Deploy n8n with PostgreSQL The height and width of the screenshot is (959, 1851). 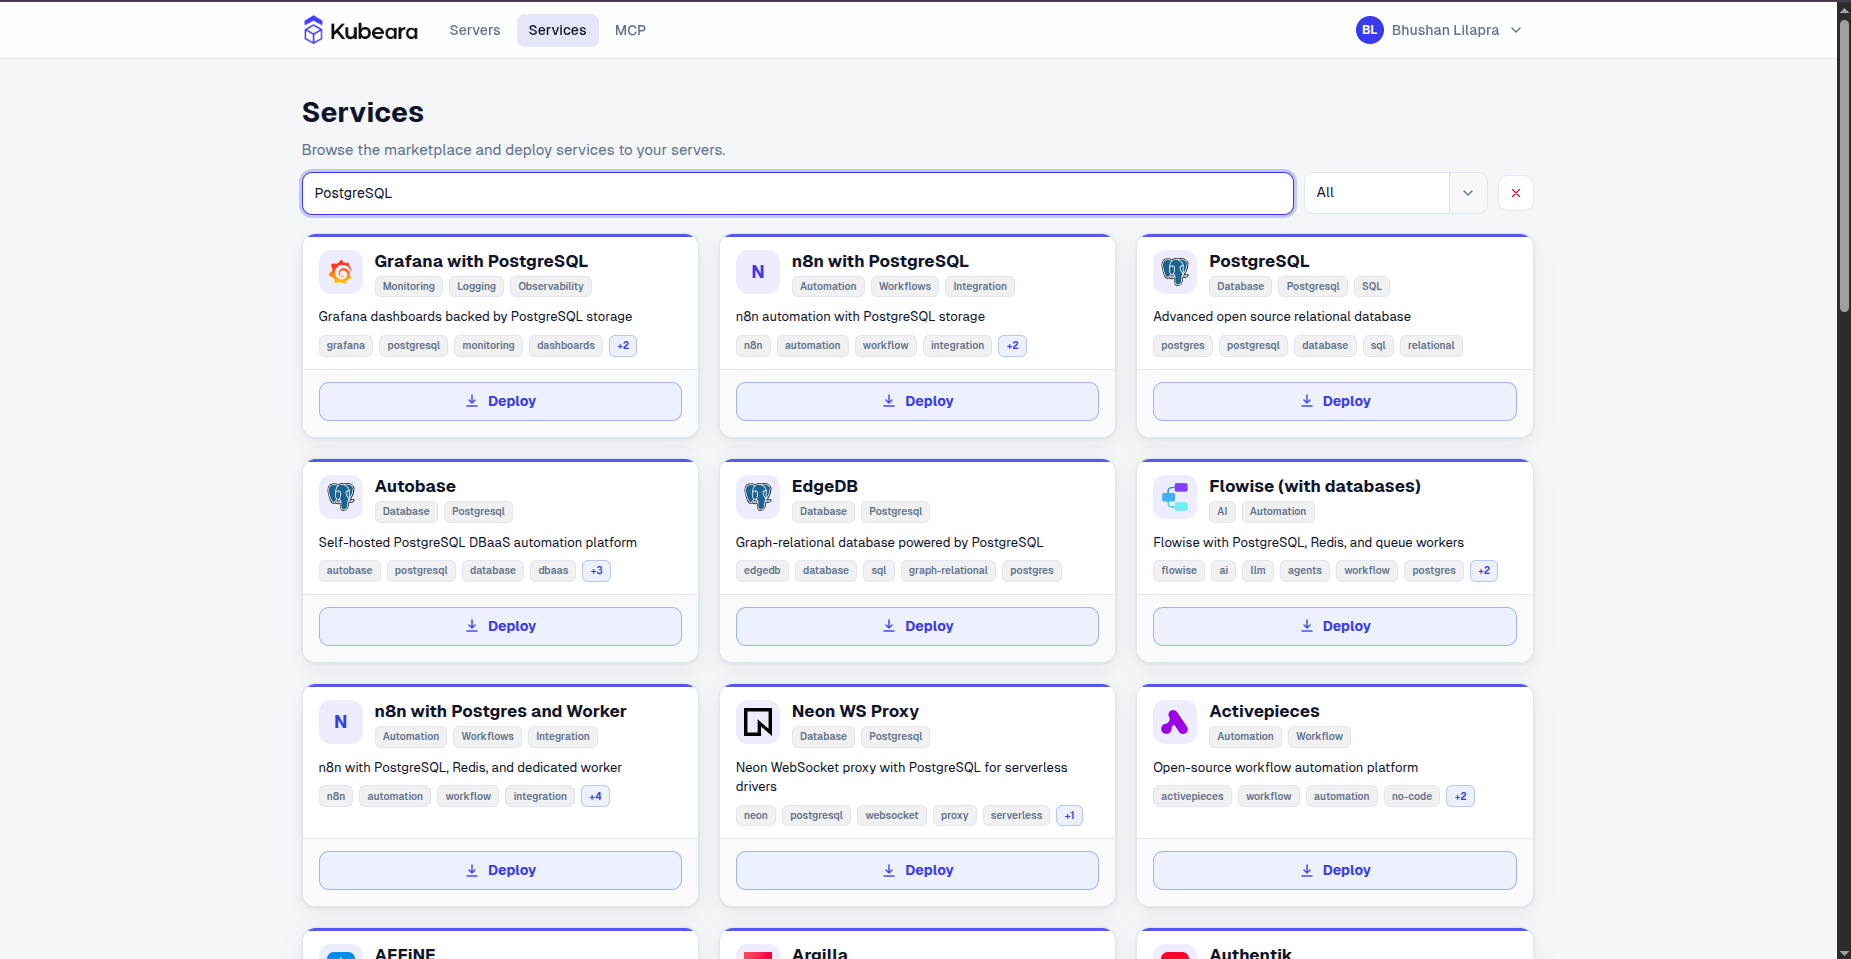point(917,401)
